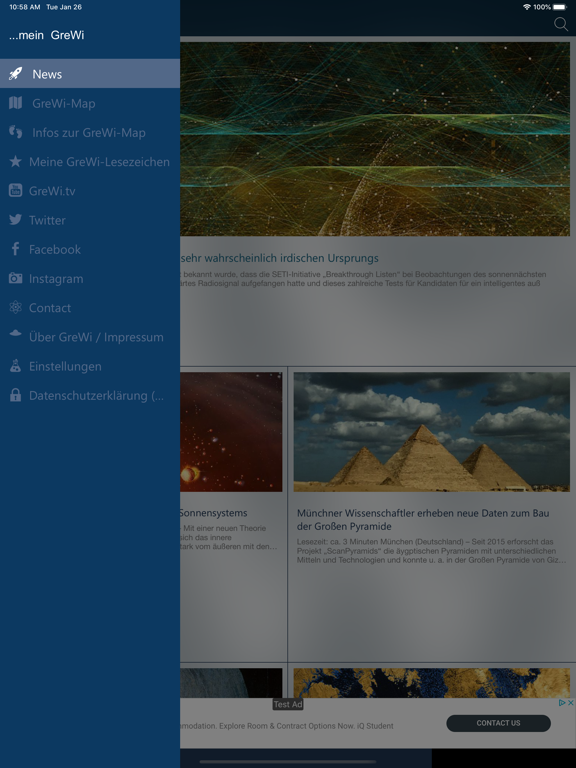This screenshot has height=768, width=576.
Task: Click the map icon beside GreWi-Map
Action: (x=16, y=103)
